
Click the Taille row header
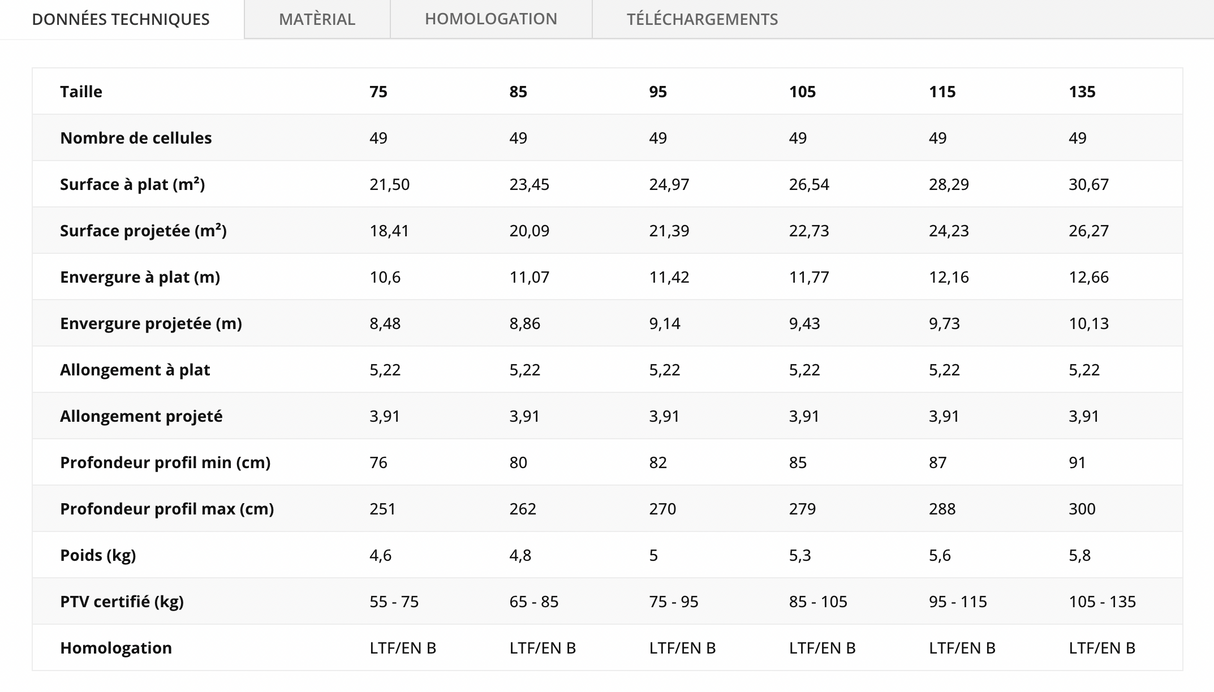pyautogui.click(x=81, y=92)
